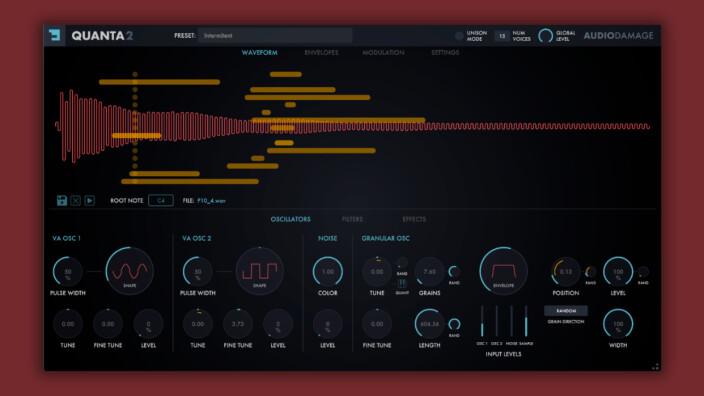
Task: Click the Width knob
Action: point(618,324)
